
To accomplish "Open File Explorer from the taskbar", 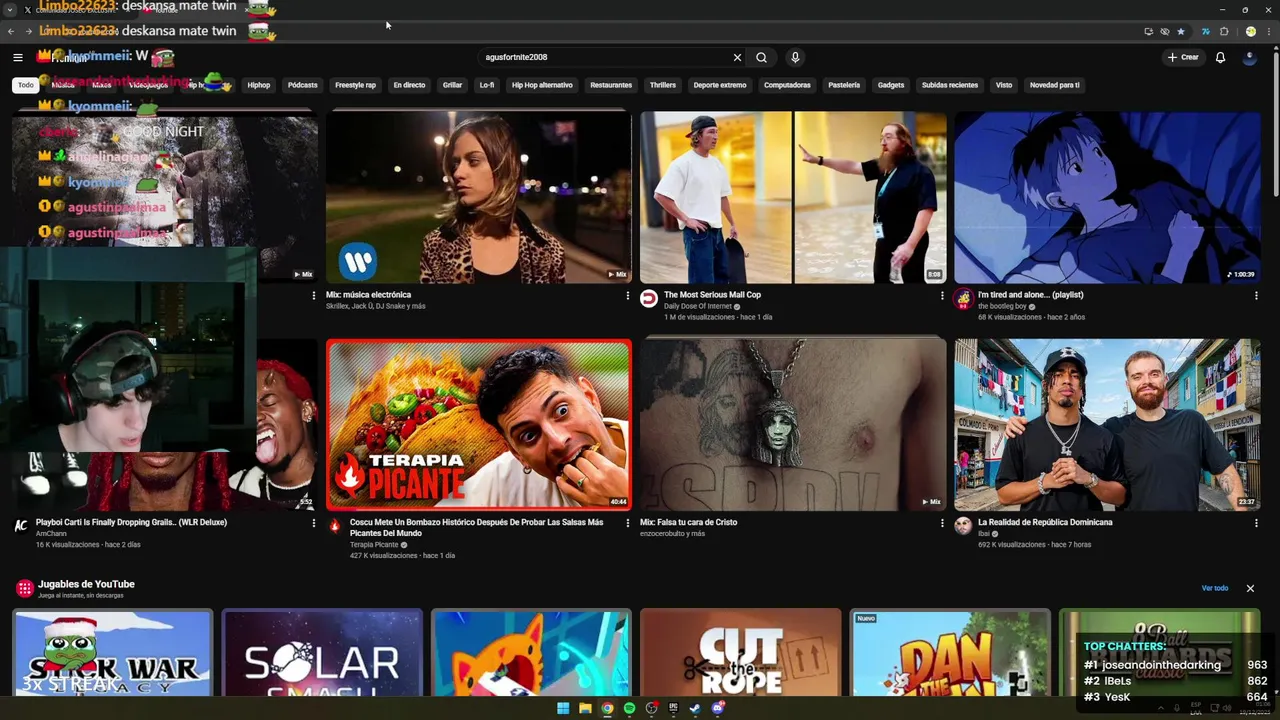I will pyautogui.click(x=585, y=708).
